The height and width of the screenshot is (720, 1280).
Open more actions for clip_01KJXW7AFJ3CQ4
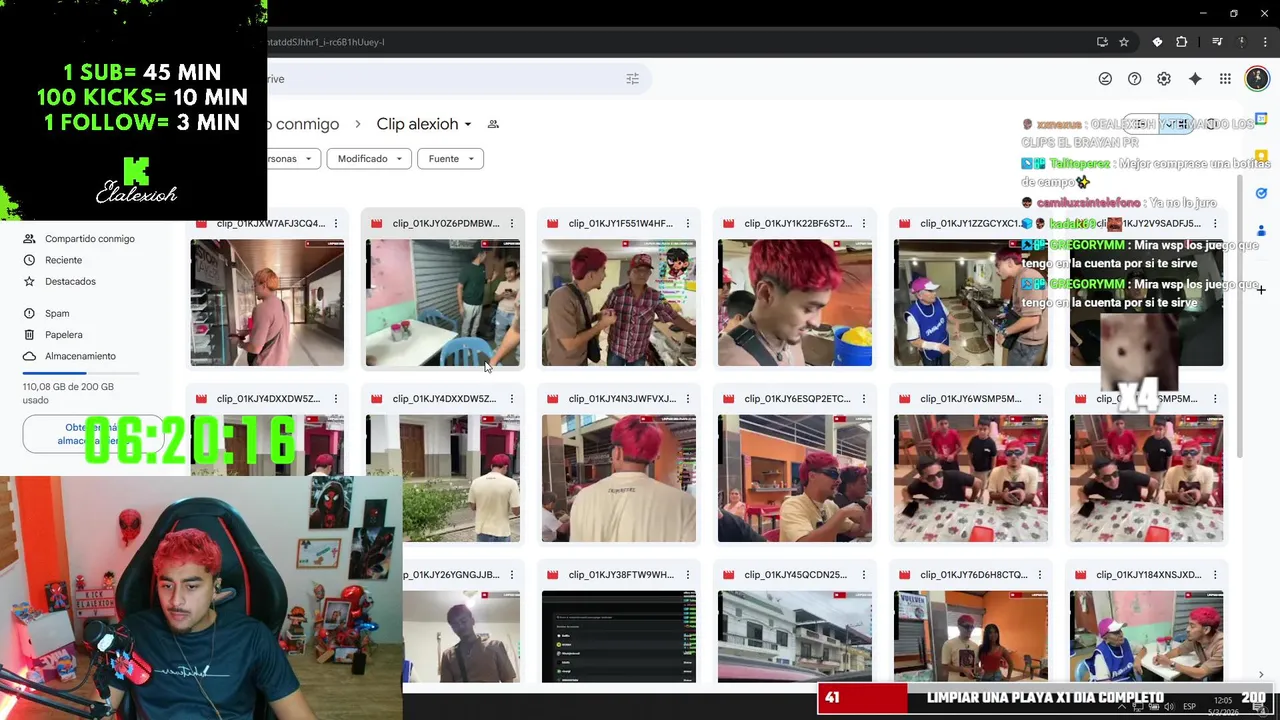click(x=336, y=223)
